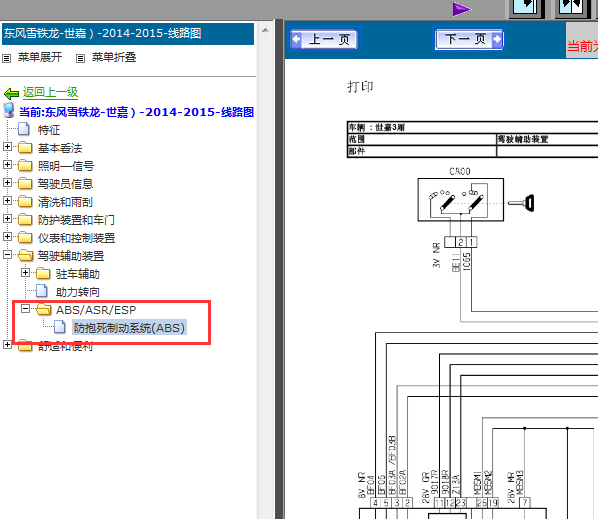Image resolution: width=598 pixels, height=519 pixels.
Task: Expand the 防护装置和车门 folder node
Action: coord(7,218)
